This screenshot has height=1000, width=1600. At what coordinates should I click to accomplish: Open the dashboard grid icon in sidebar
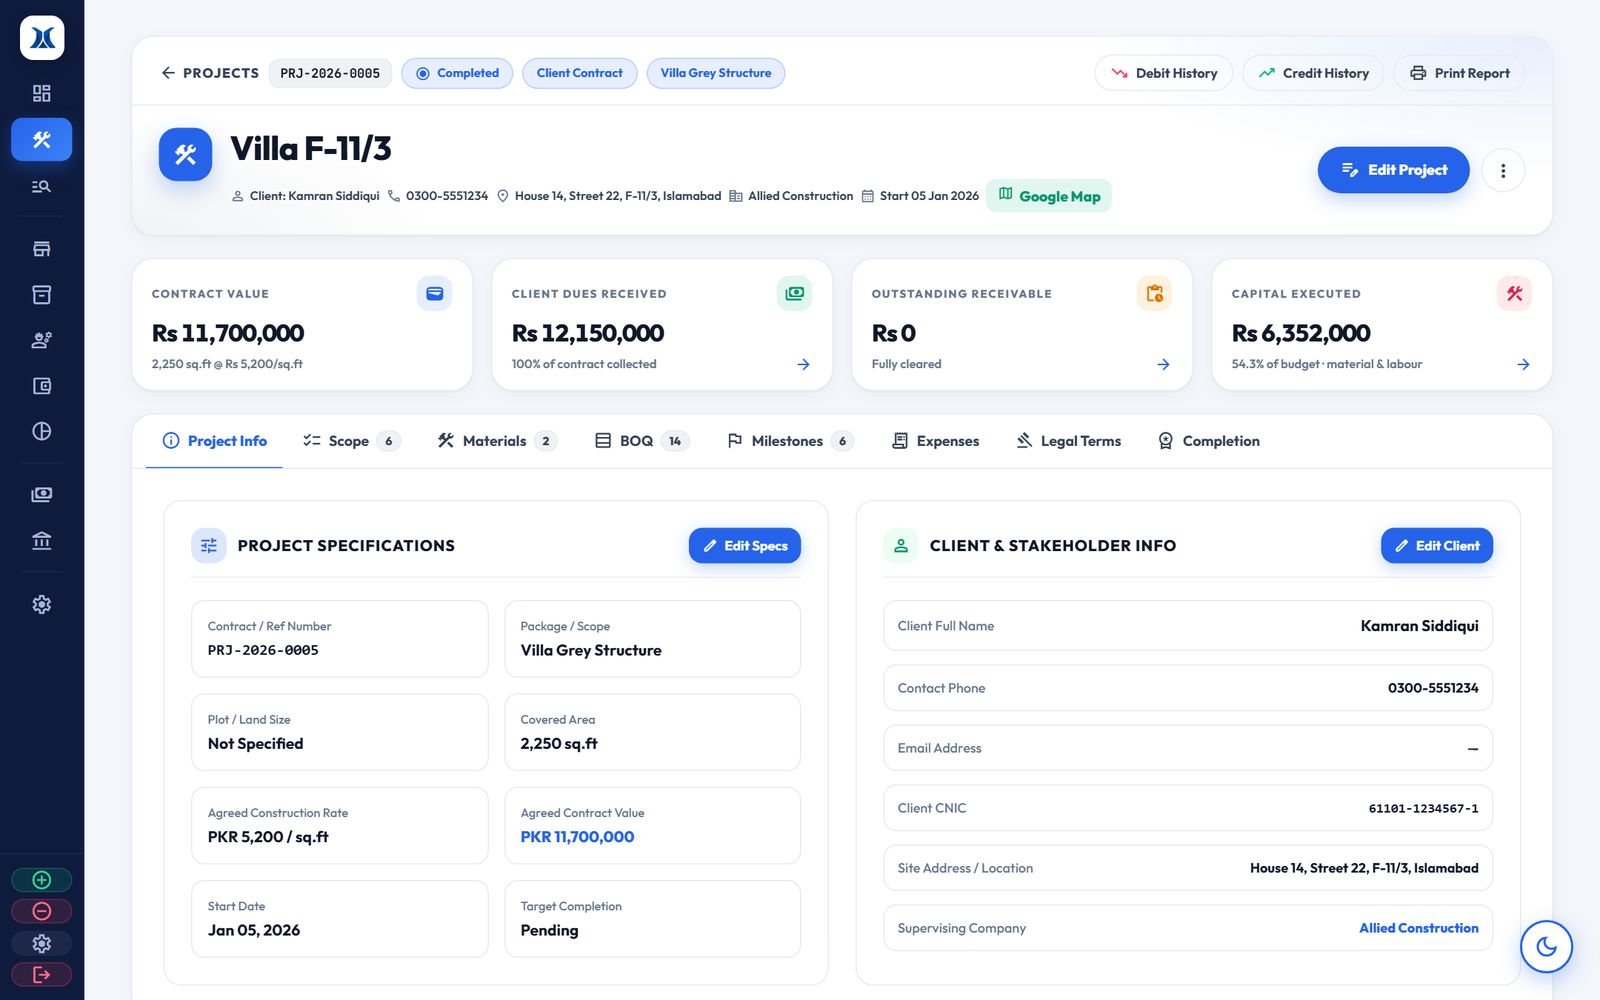pos(41,93)
